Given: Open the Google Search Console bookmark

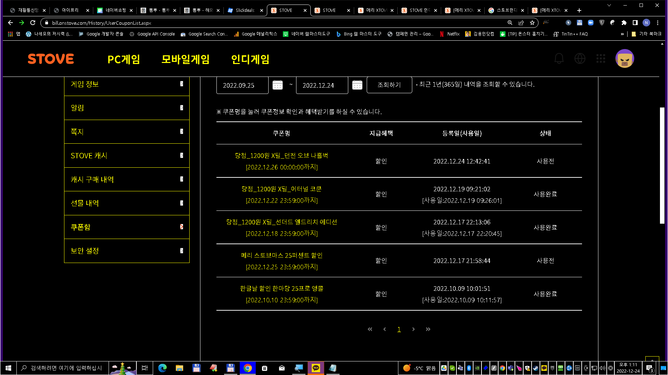Looking at the screenshot, I should (204, 34).
